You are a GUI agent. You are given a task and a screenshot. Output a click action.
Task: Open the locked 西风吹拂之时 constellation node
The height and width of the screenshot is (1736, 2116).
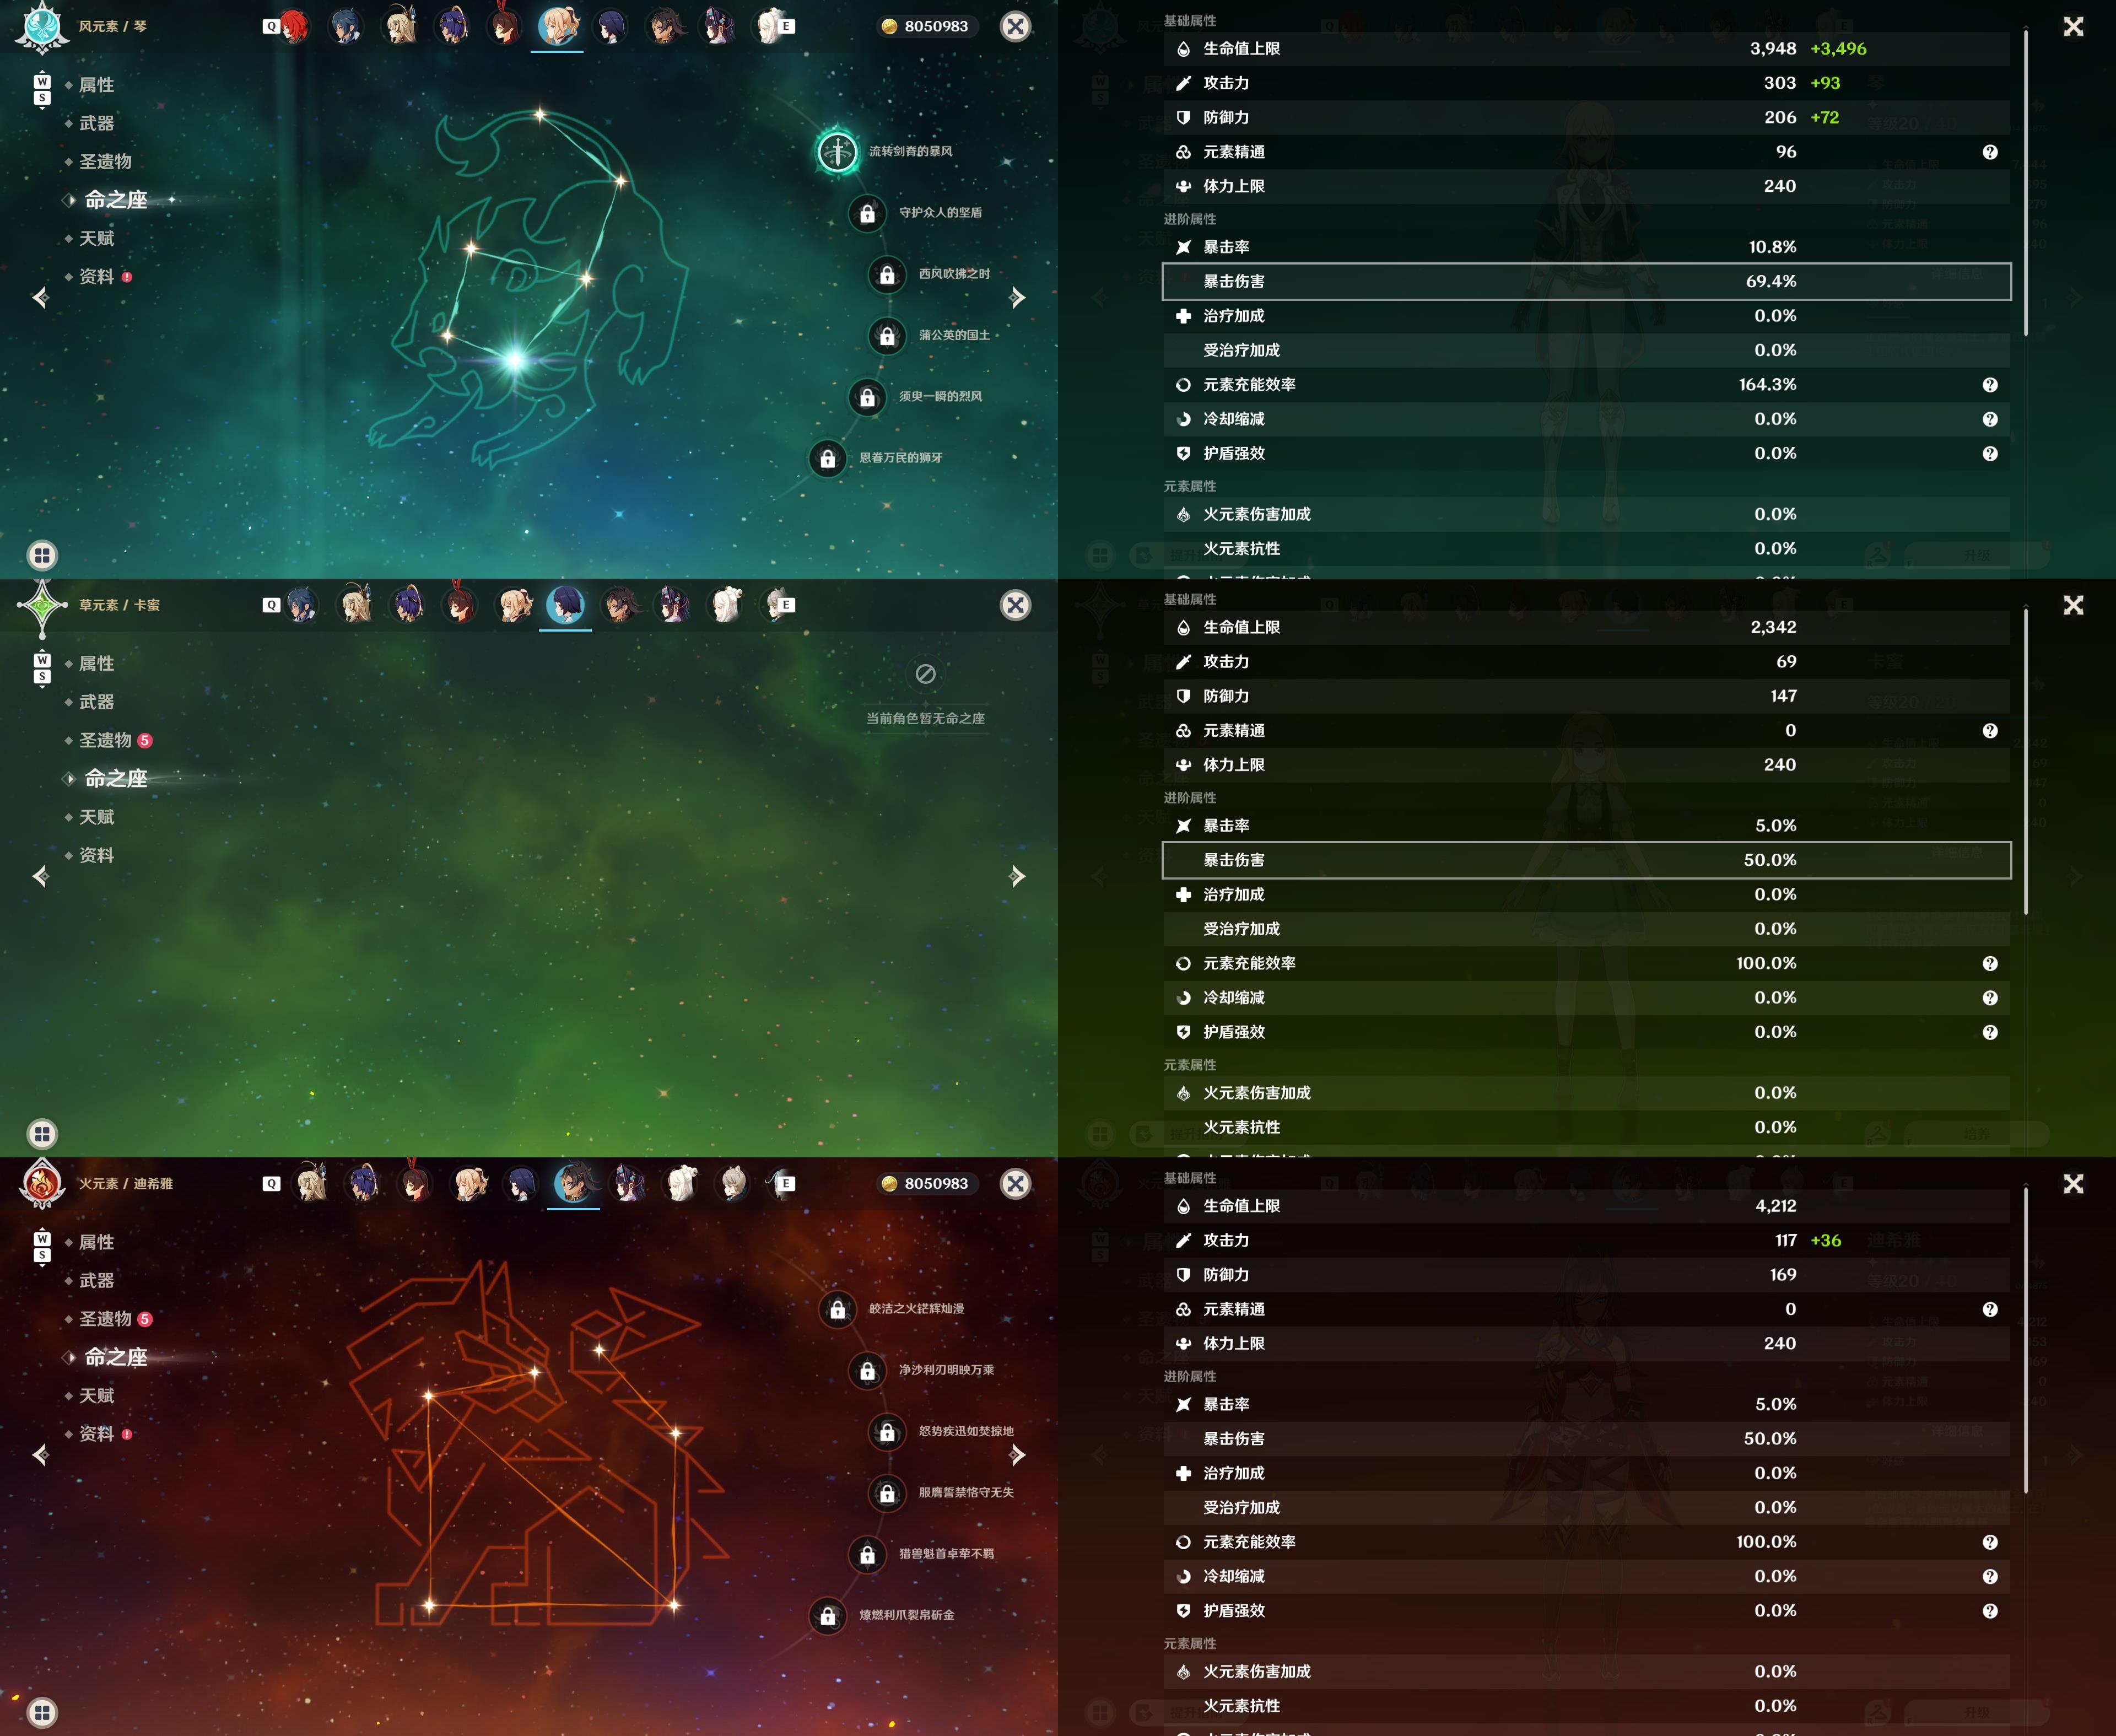click(887, 274)
